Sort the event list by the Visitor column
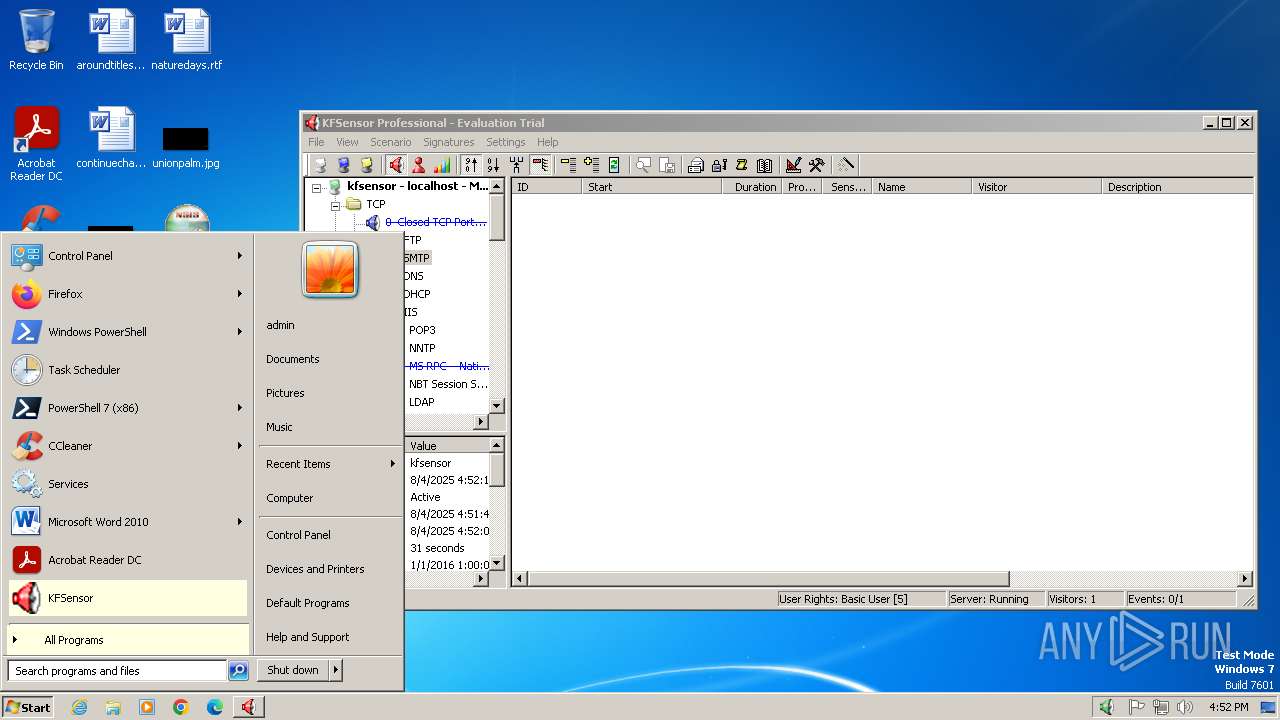1280x720 pixels. click(x=1037, y=187)
